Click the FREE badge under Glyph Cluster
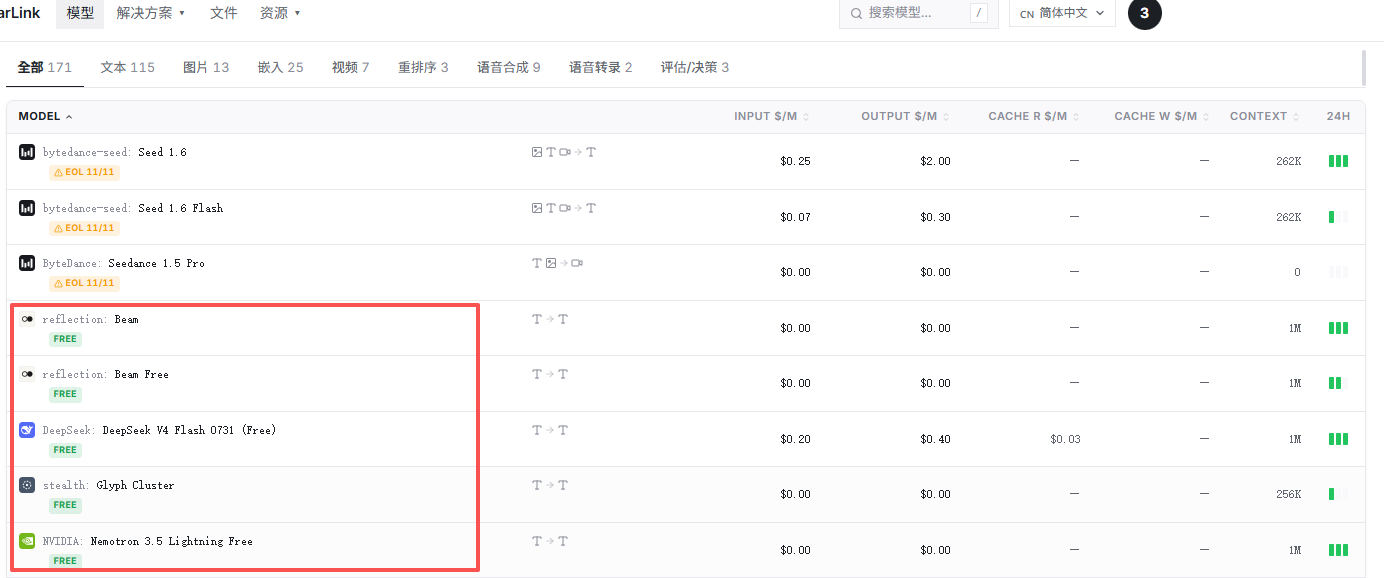Image resolution: width=1384 pixels, height=578 pixels. pyautogui.click(x=65, y=505)
